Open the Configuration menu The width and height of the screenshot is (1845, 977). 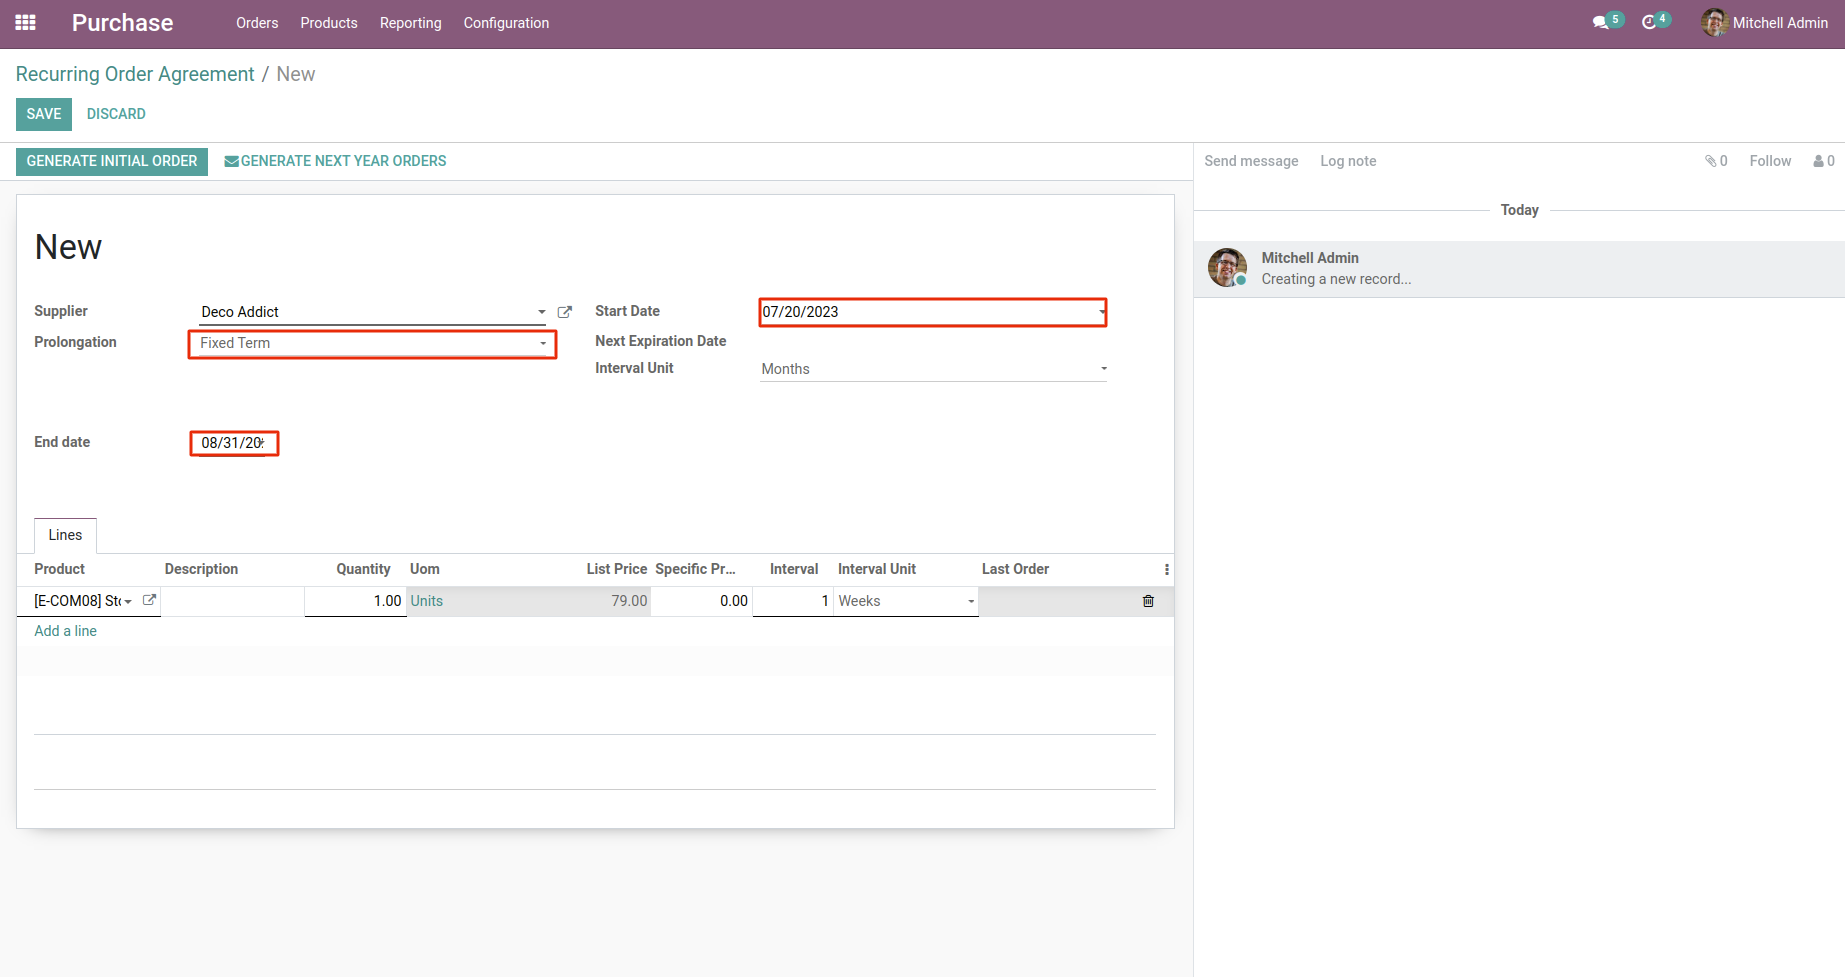click(506, 23)
